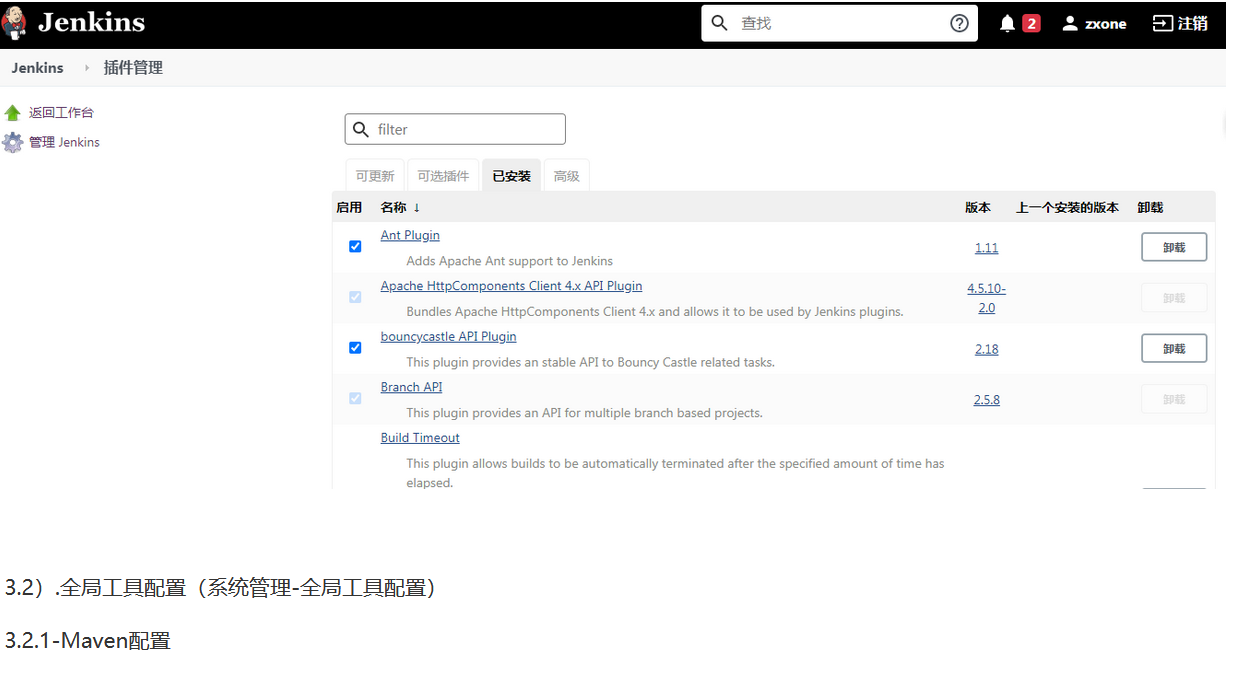The width and height of the screenshot is (1254, 674).
Task: Click the green up arrow icon for 返回工作台
Action: coord(12,113)
